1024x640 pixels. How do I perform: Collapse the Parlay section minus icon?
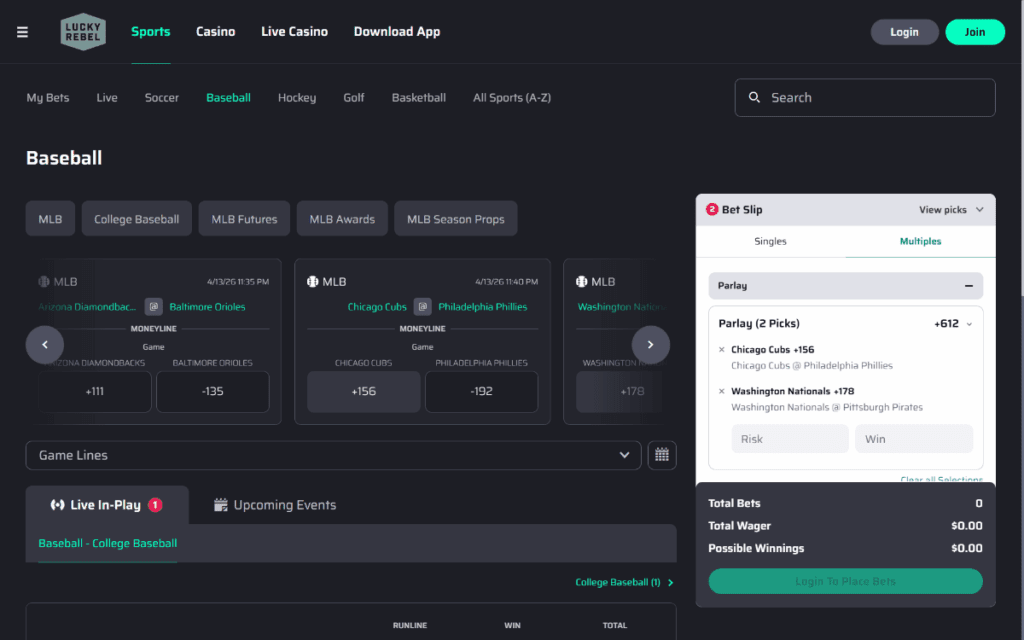click(x=968, y=285)
